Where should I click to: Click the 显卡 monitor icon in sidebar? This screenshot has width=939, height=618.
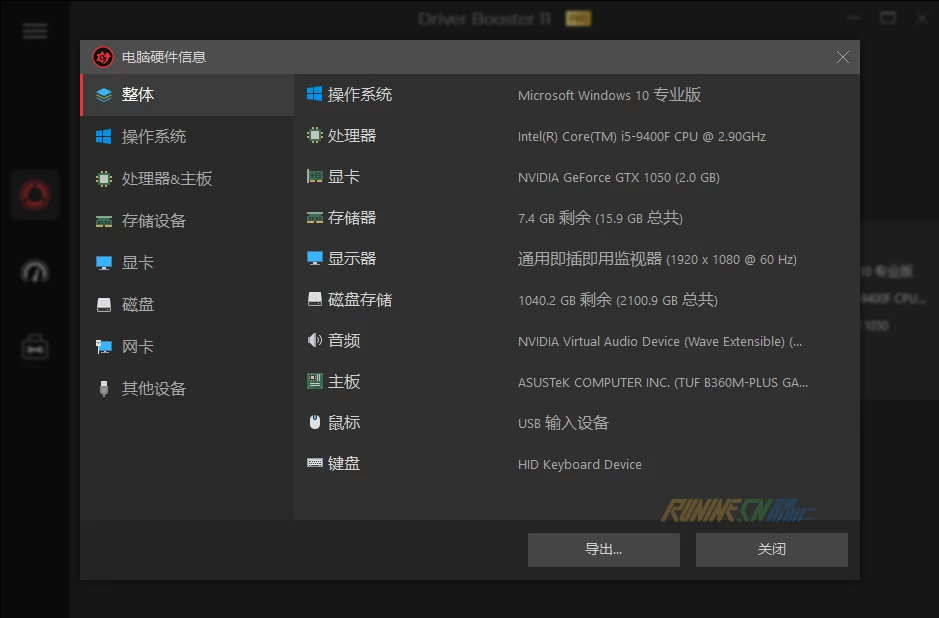click(x=103, y=263)
